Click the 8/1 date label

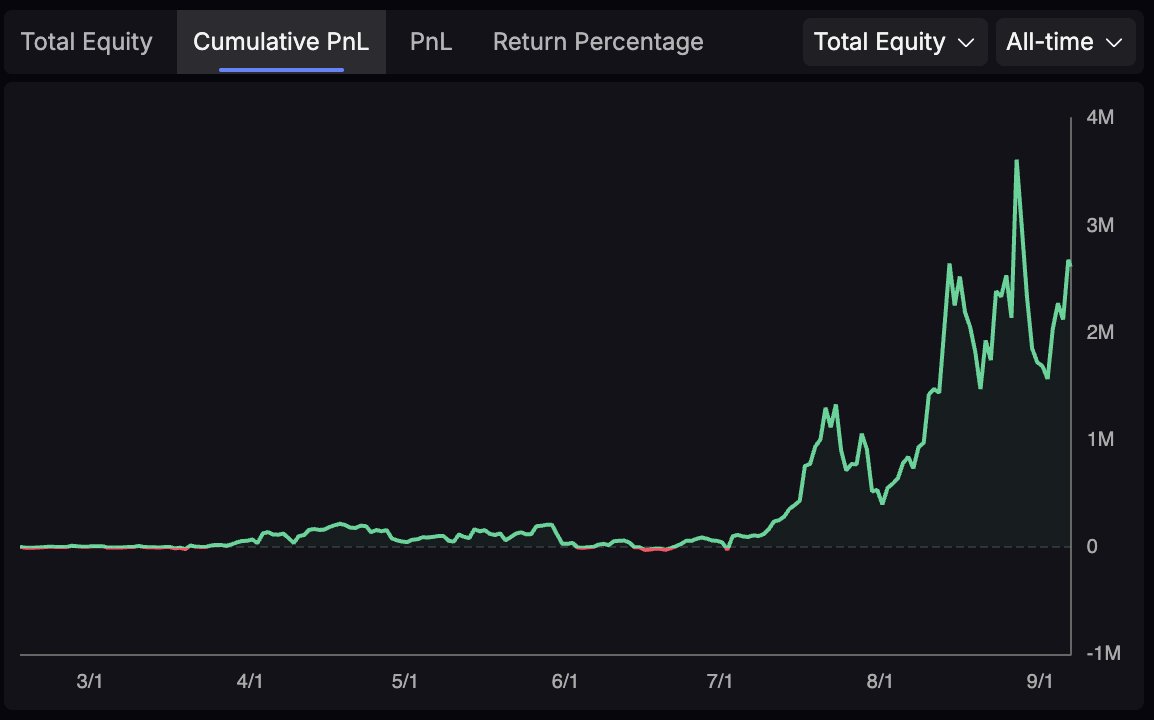tap(879, 681)
